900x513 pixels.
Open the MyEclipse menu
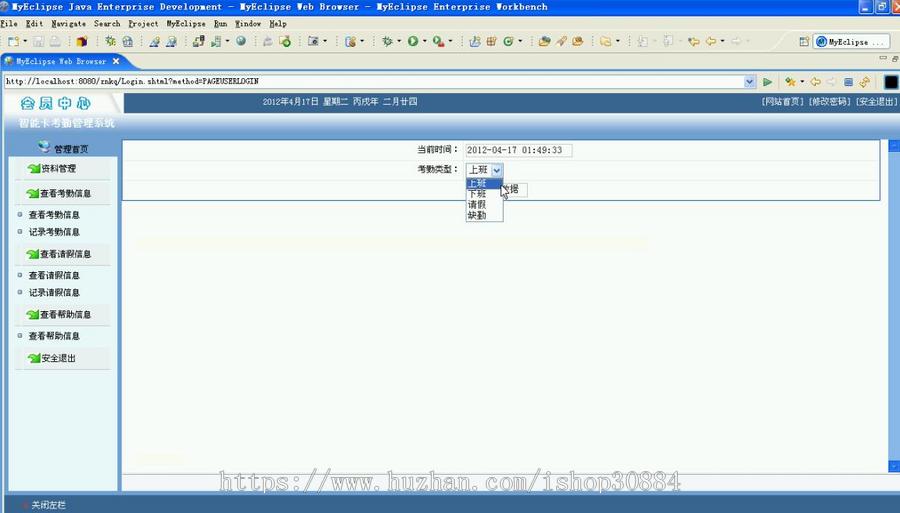click(x=186, y=24)
